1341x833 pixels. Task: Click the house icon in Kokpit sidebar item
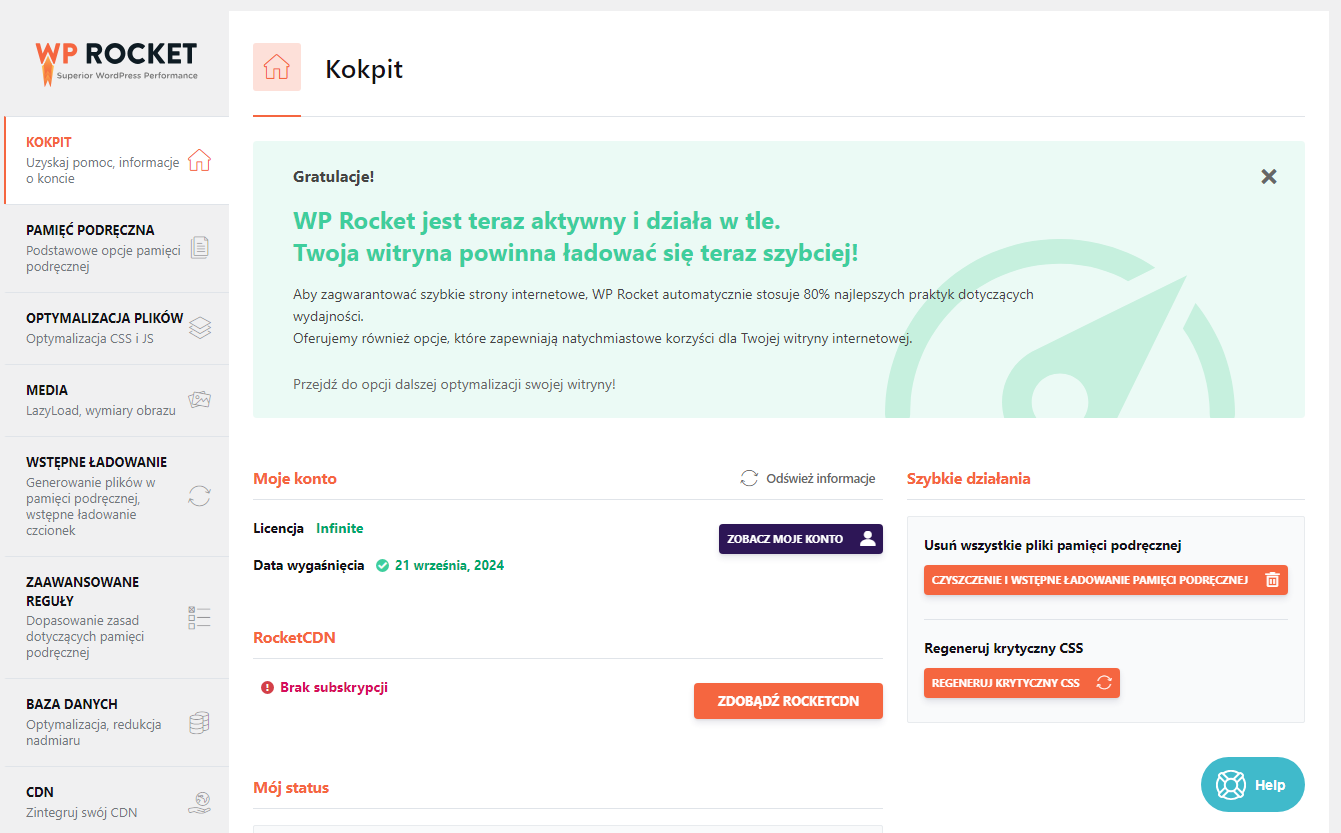pos(199,160)
